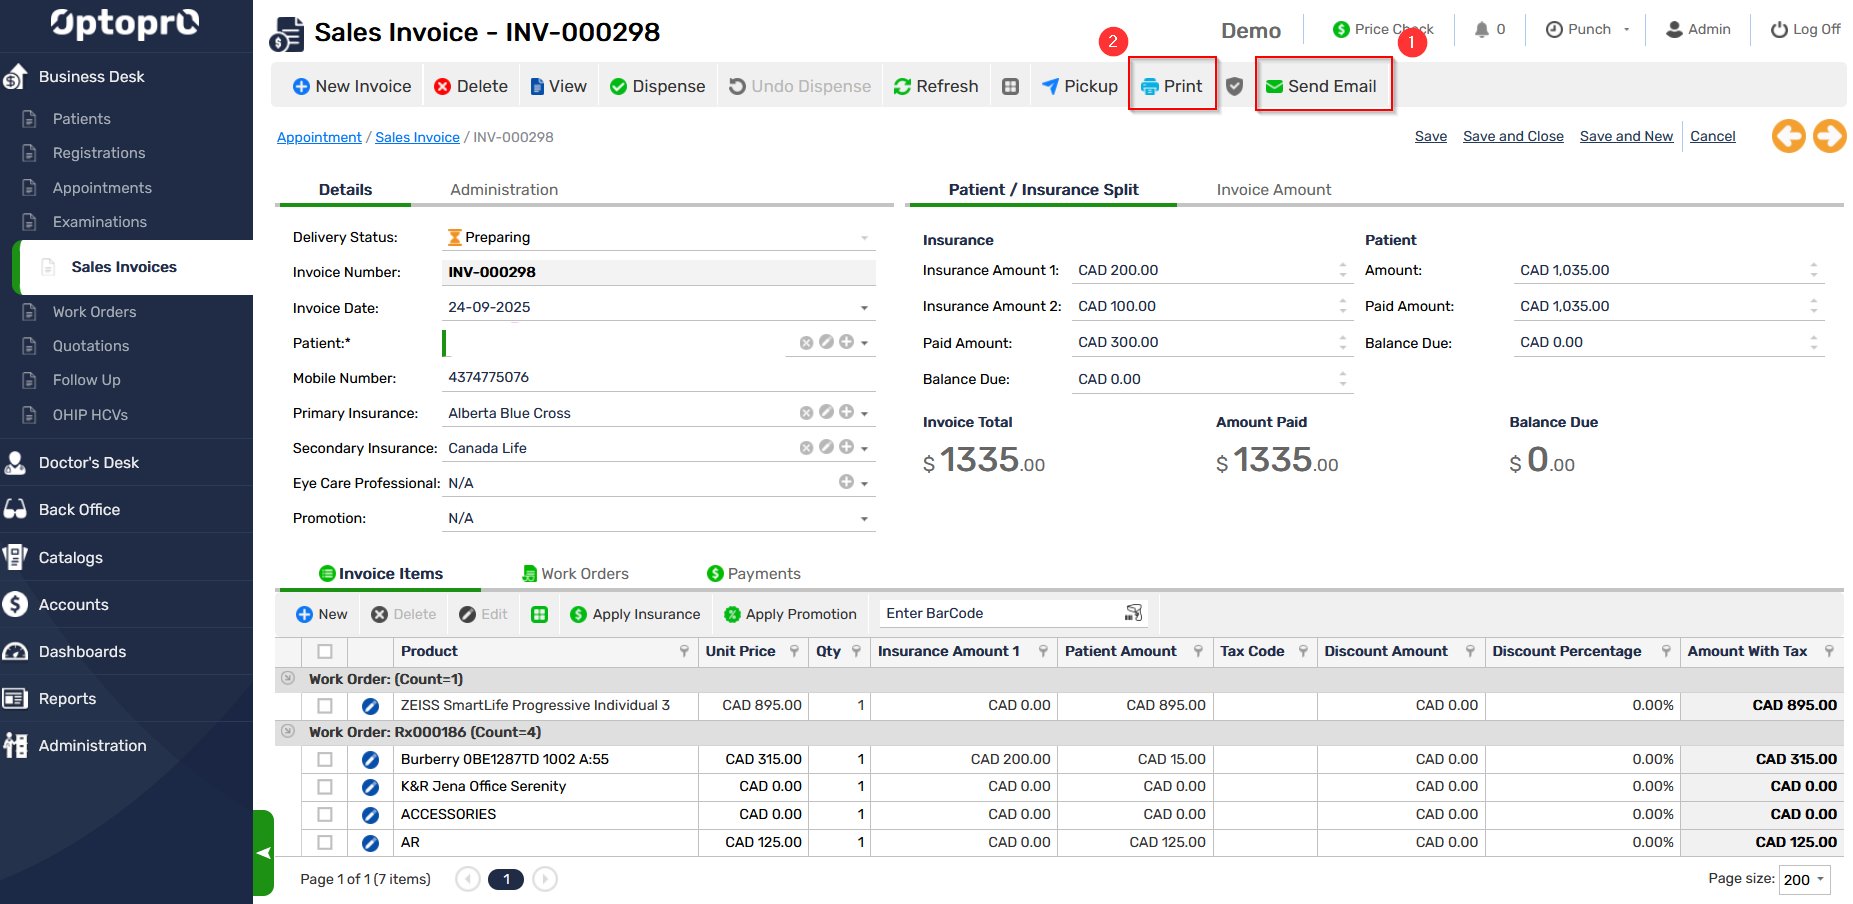Open the notifications bell icon

click(x=1481, y=30)
